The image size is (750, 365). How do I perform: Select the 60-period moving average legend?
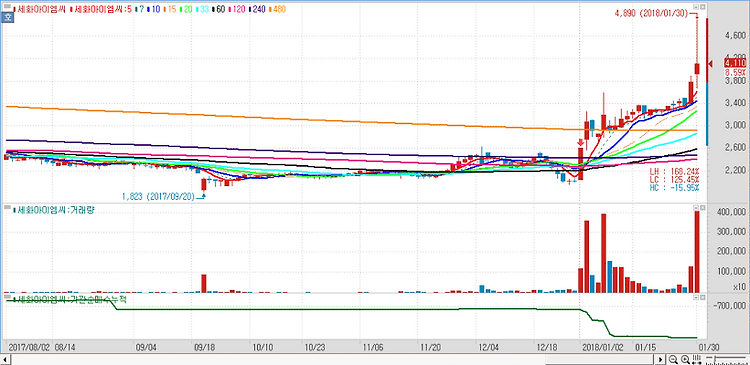[220, 9]
